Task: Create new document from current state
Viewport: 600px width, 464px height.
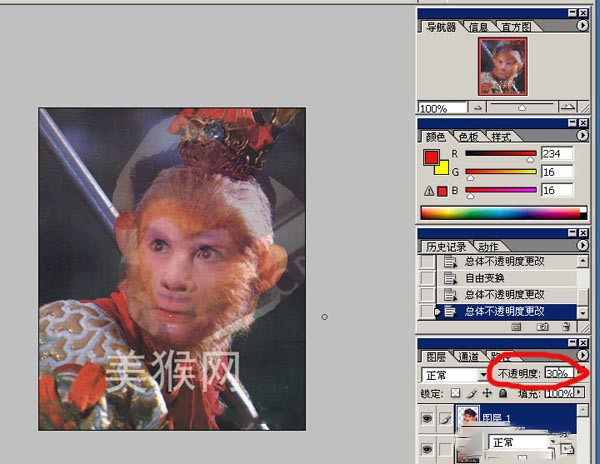Action: coord(518,326)
